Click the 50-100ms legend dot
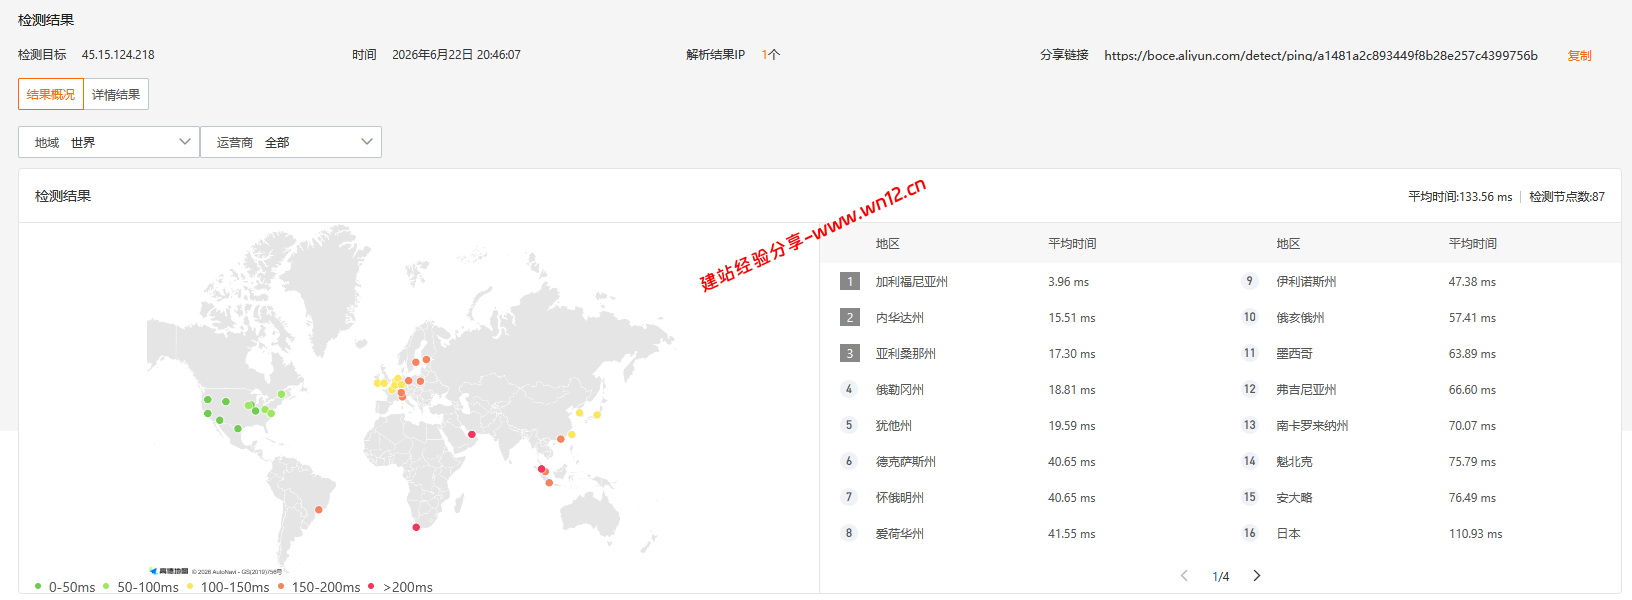 [106, 586]
